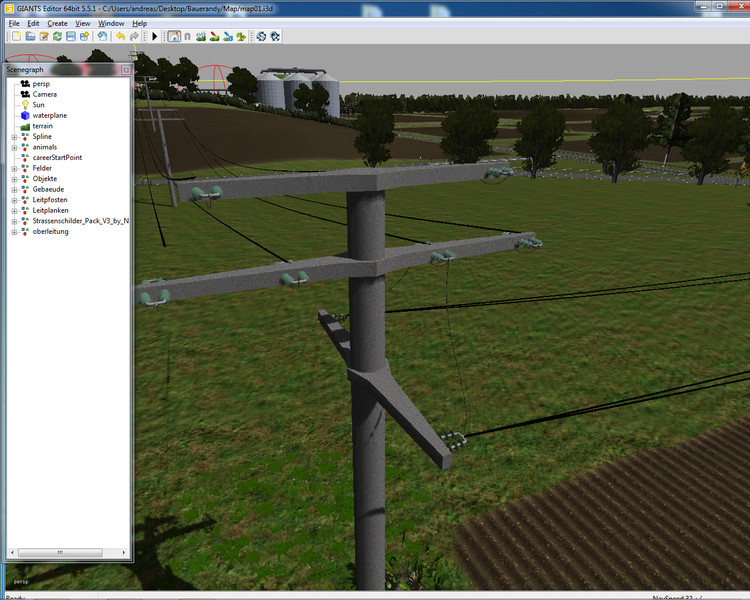750x600 pixels.
Task: Expand the Objekte group
Action: tap(14, 179)
